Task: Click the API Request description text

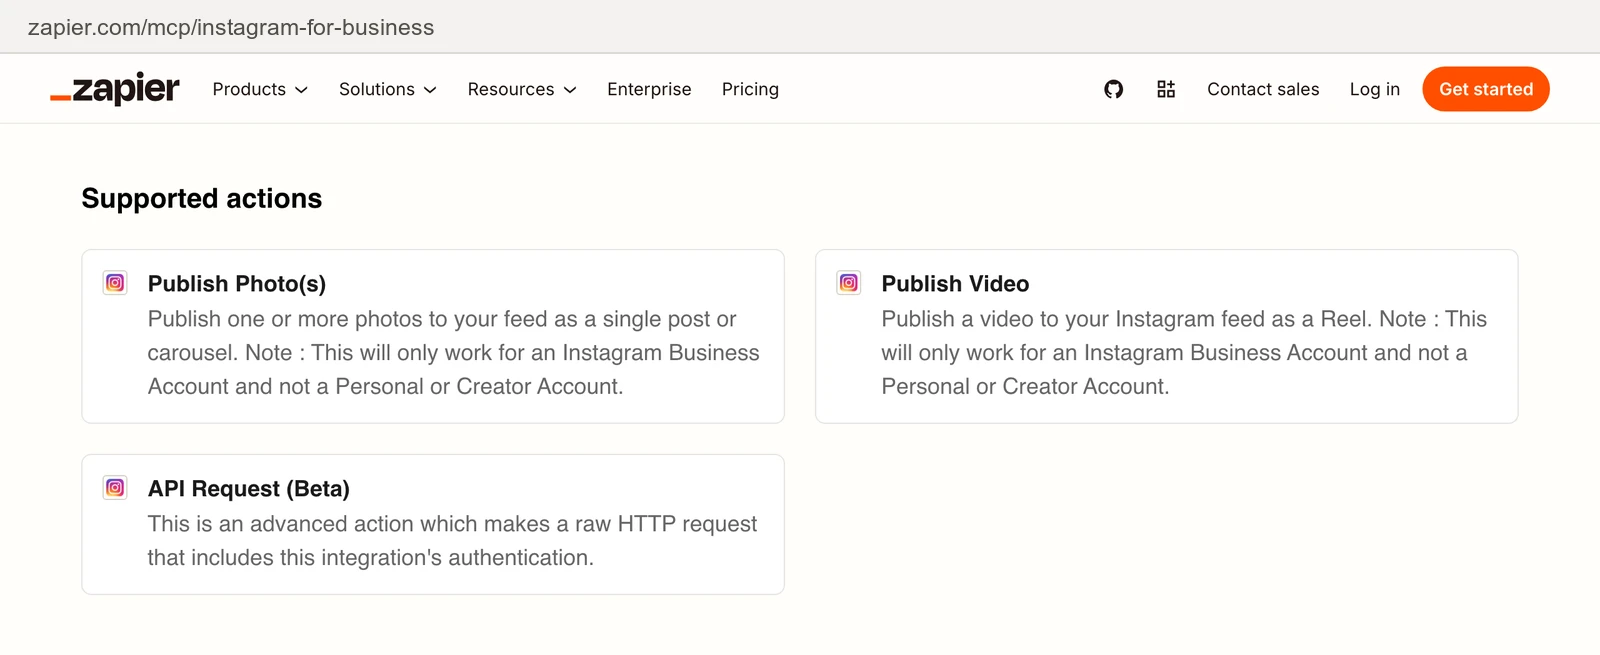Action: click(452, 541)
